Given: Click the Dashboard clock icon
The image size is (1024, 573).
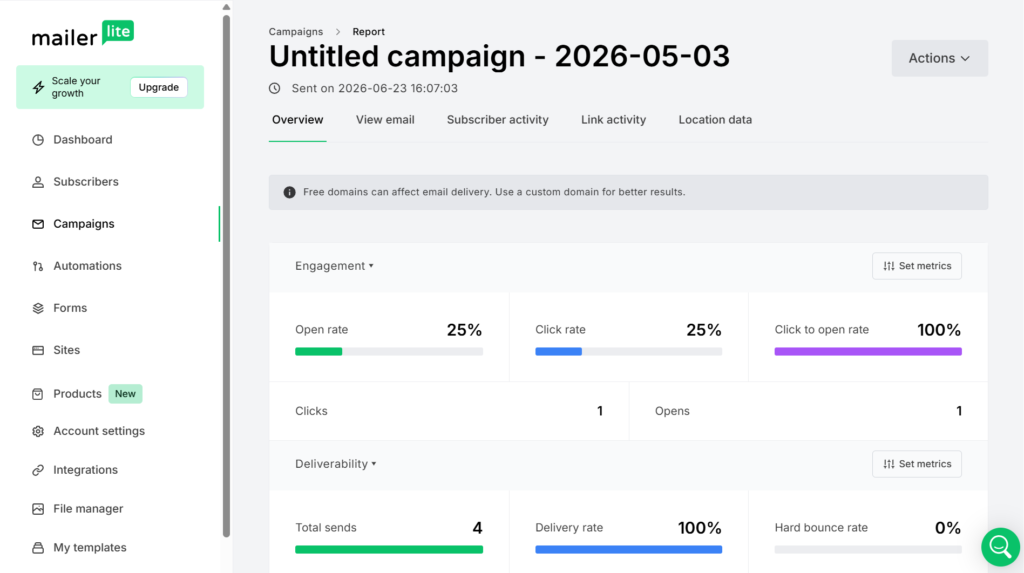Looking at the screenshot, I should [x=38, y=140].
